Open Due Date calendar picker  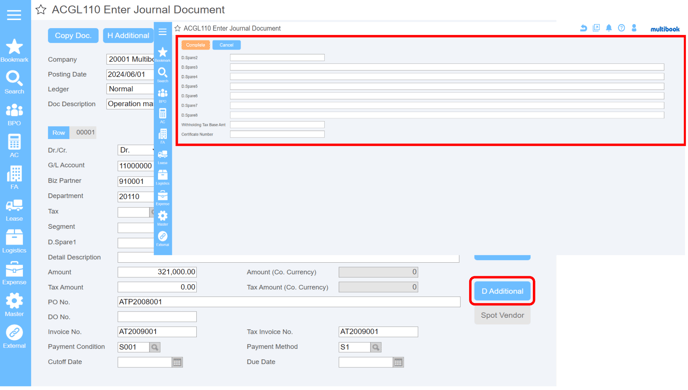pyautogui.click(x=398, y=362)
